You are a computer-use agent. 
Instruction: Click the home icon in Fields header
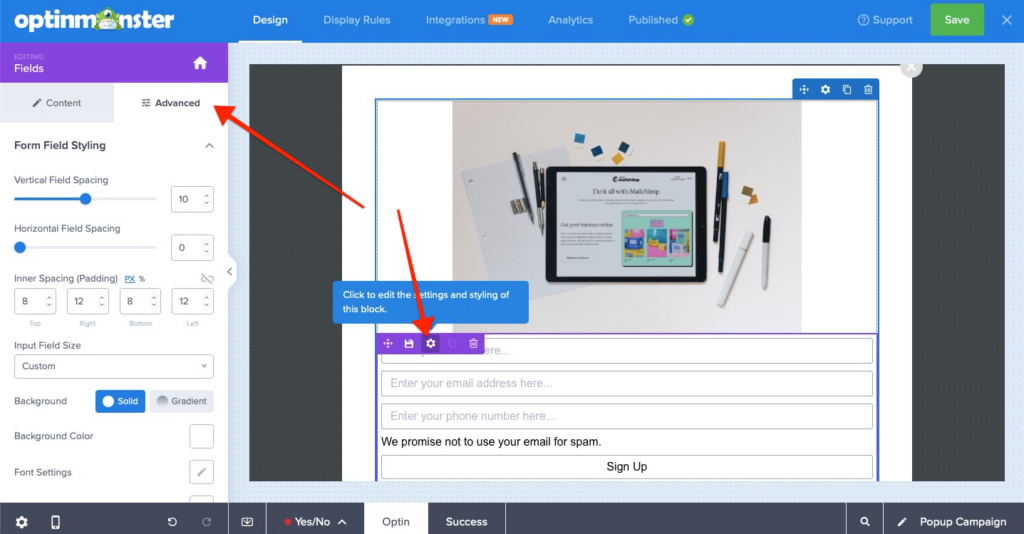[x=200, y=63]
